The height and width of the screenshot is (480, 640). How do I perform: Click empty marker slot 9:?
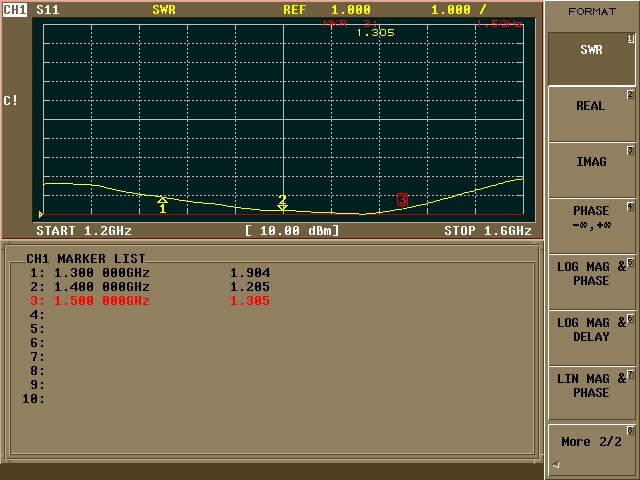(x=37, y=384)
